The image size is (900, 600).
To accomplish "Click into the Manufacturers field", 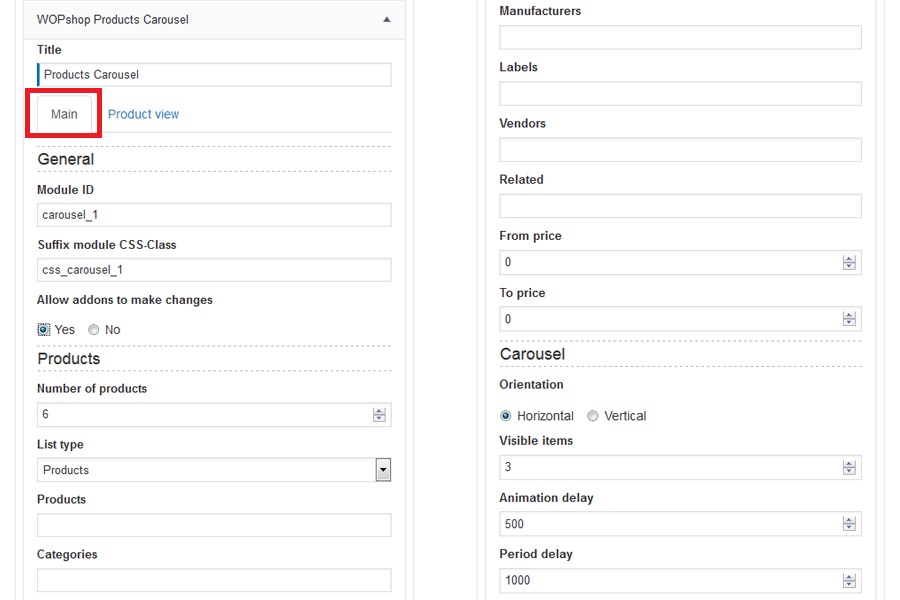I will point(680,38).
